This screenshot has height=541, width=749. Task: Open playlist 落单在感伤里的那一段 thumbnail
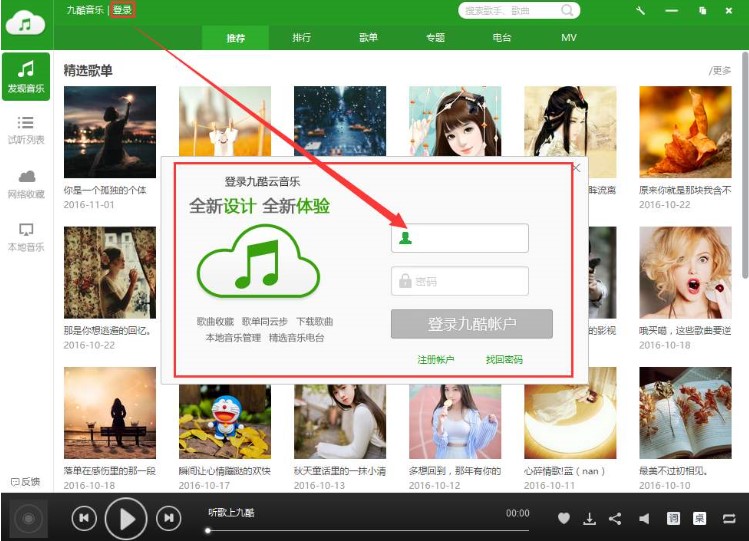pos(110,413)
